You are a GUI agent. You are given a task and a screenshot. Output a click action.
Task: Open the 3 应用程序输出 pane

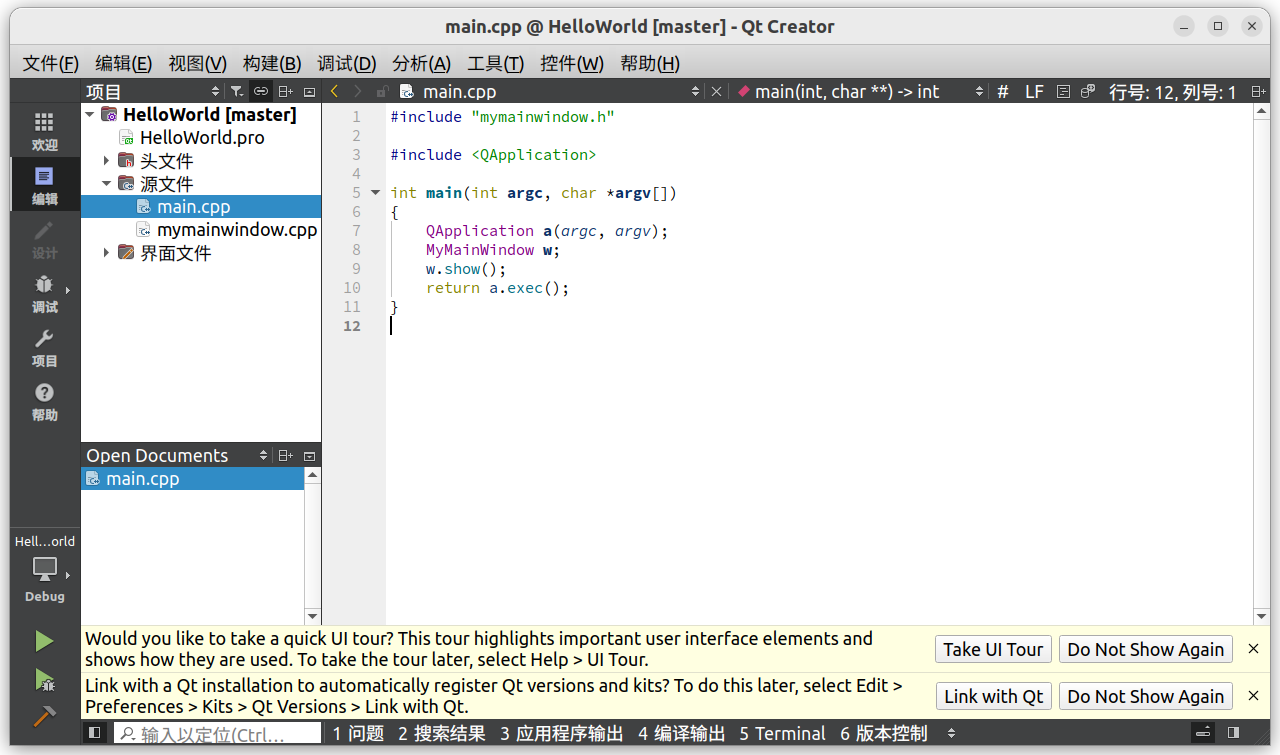tap(561, 733)
